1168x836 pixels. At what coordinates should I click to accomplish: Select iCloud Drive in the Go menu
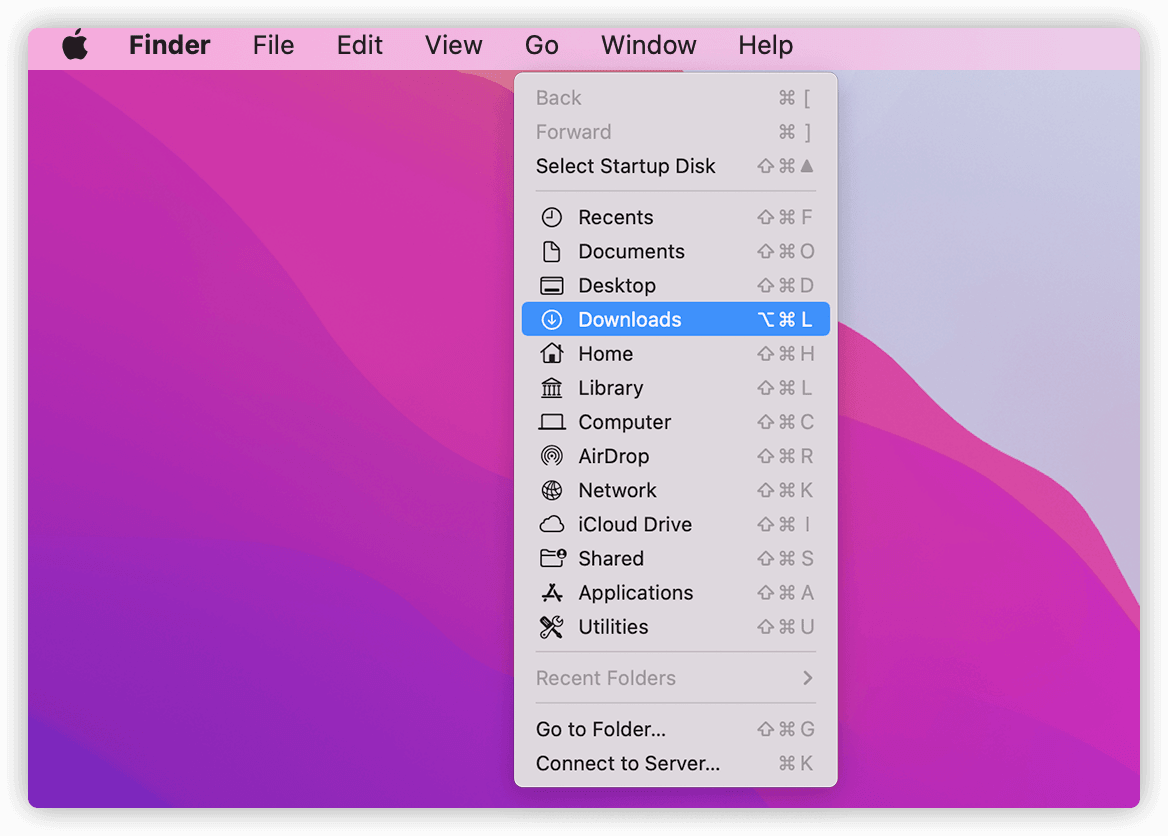point(676,525)
